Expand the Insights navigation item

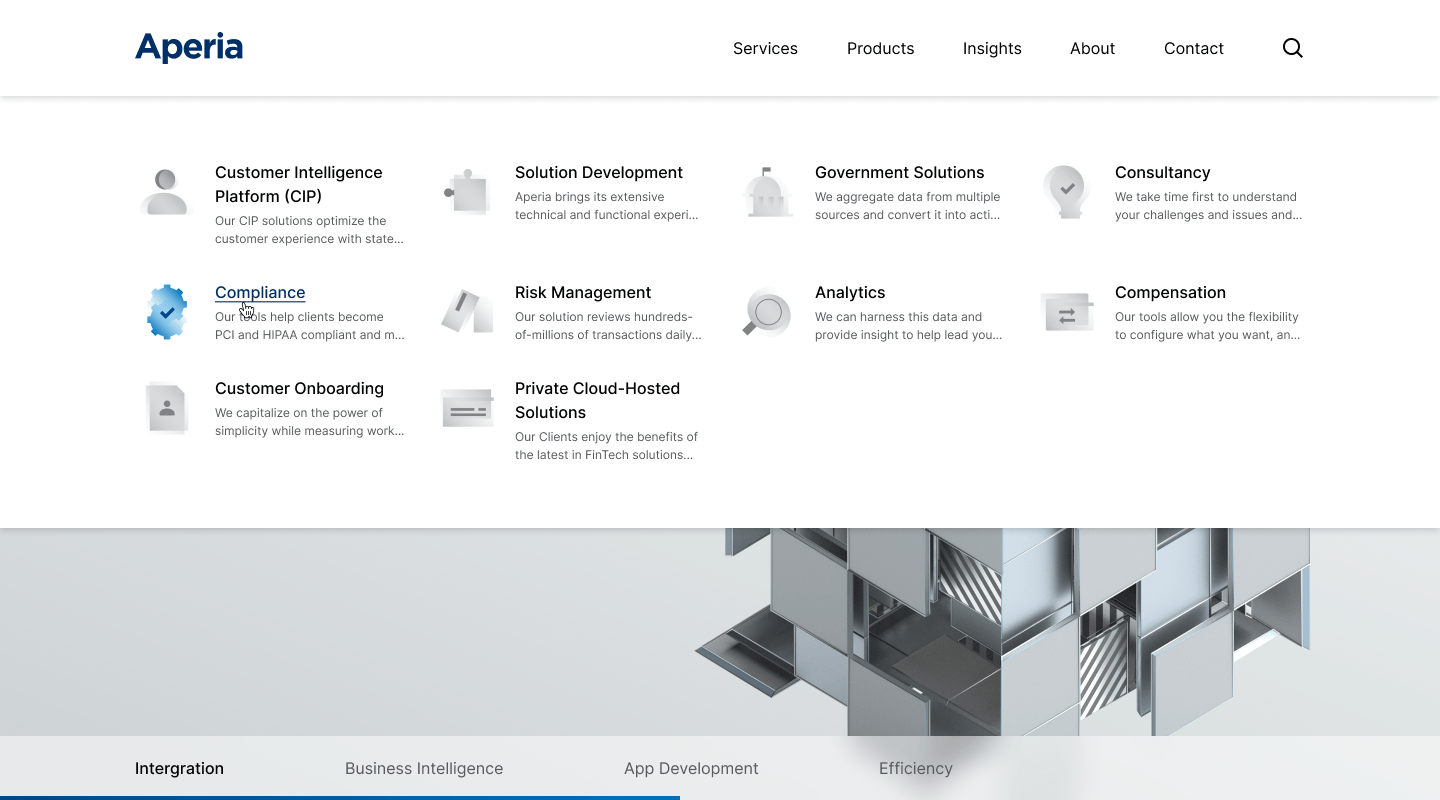992,48
